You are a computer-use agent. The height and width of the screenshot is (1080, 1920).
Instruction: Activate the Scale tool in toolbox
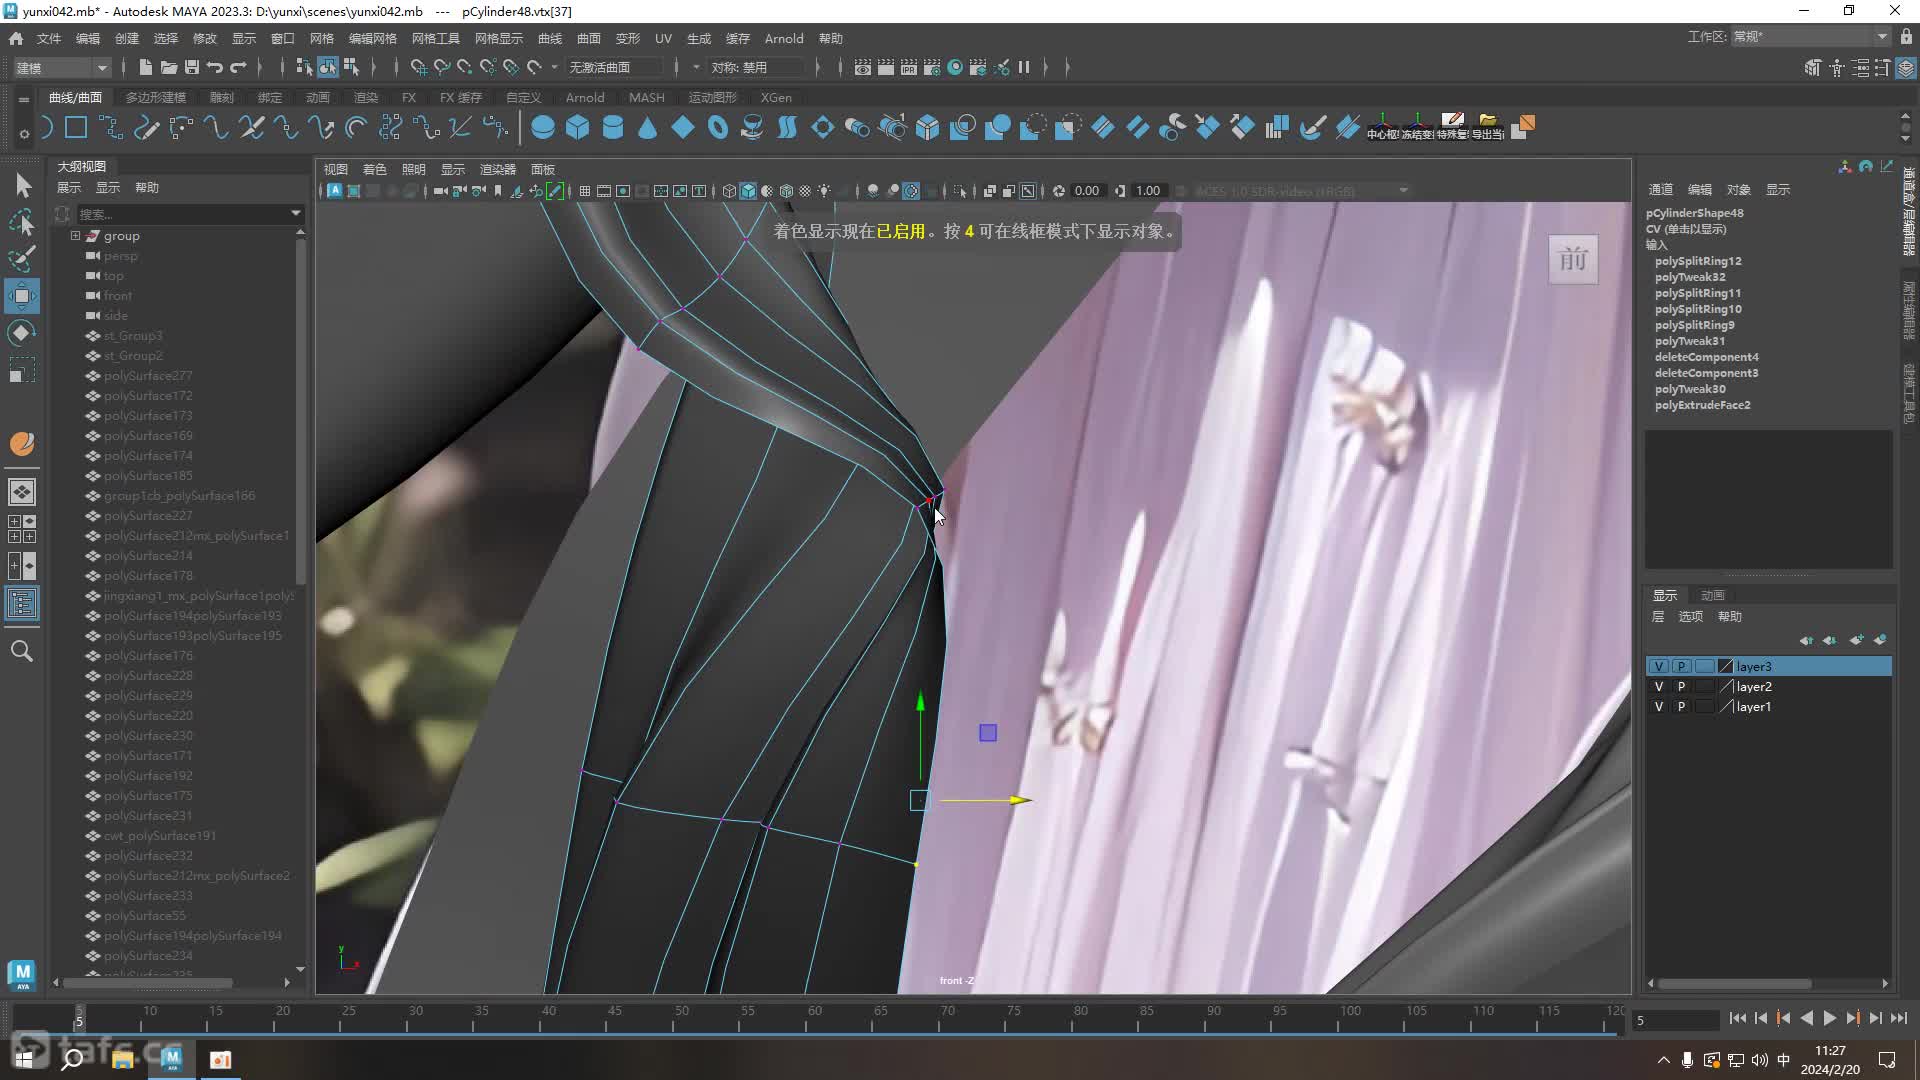(22, 371)
